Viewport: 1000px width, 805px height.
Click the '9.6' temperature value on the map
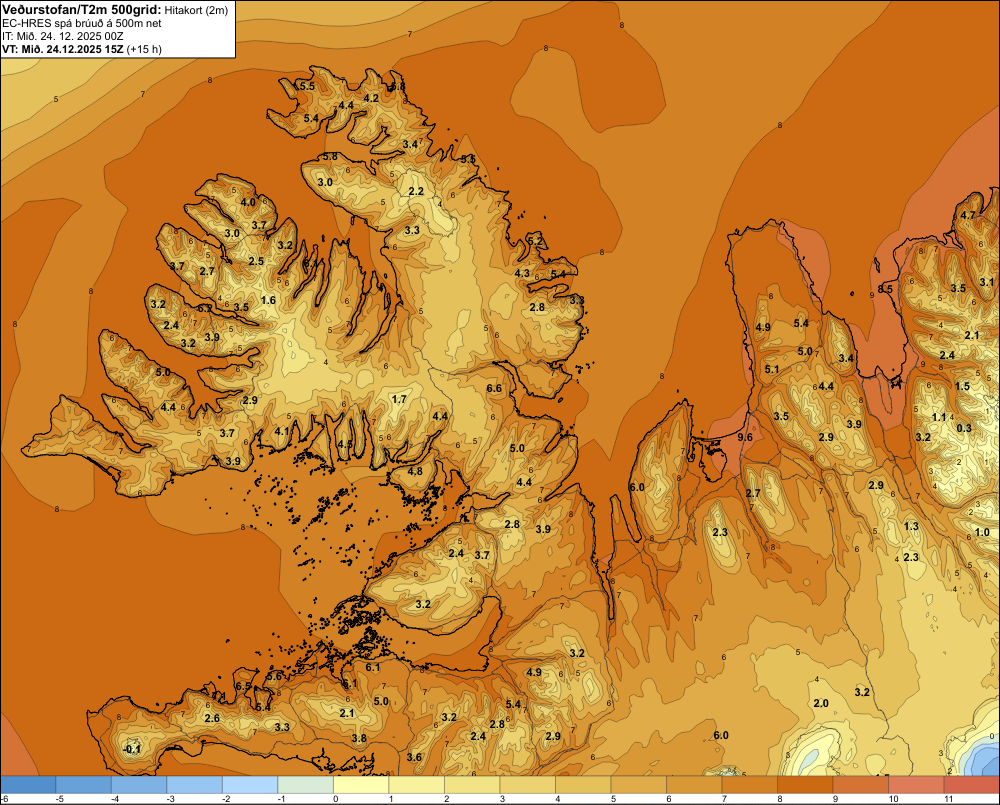coord(745,437)
